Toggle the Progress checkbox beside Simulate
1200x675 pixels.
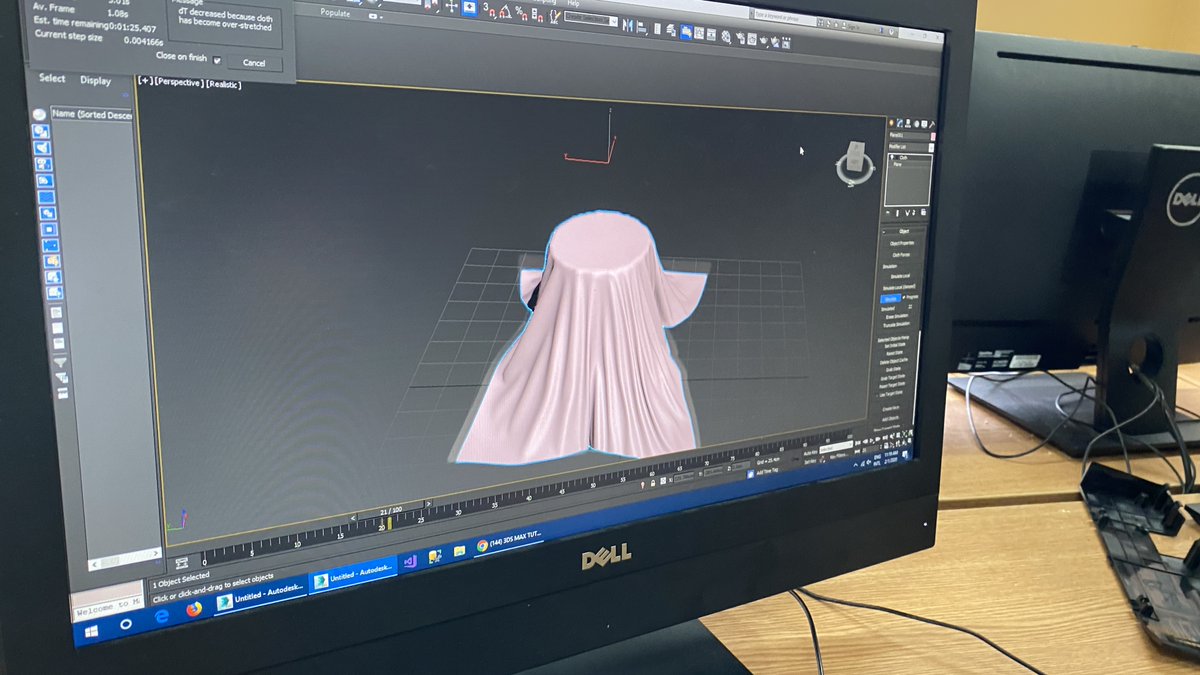click(x=904, y=298)
